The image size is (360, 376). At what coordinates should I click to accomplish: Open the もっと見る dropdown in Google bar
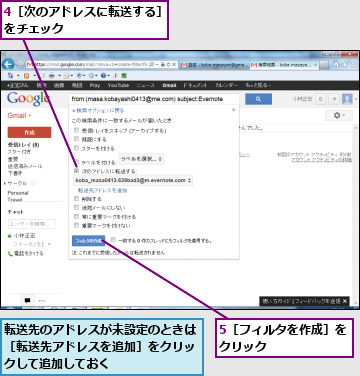[258, 85]
